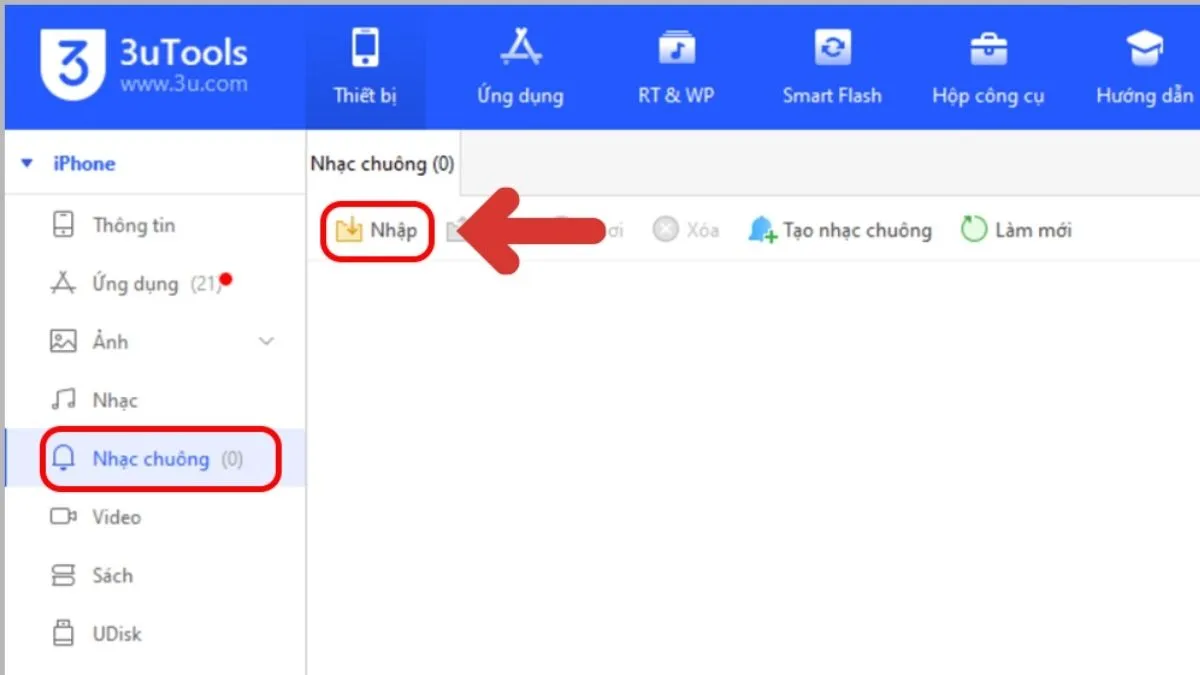The height and width of the screenshot is (675, 1200).
Task: Open the Hướng dẫn tutorials section
Action: (x=1143, y=65)
